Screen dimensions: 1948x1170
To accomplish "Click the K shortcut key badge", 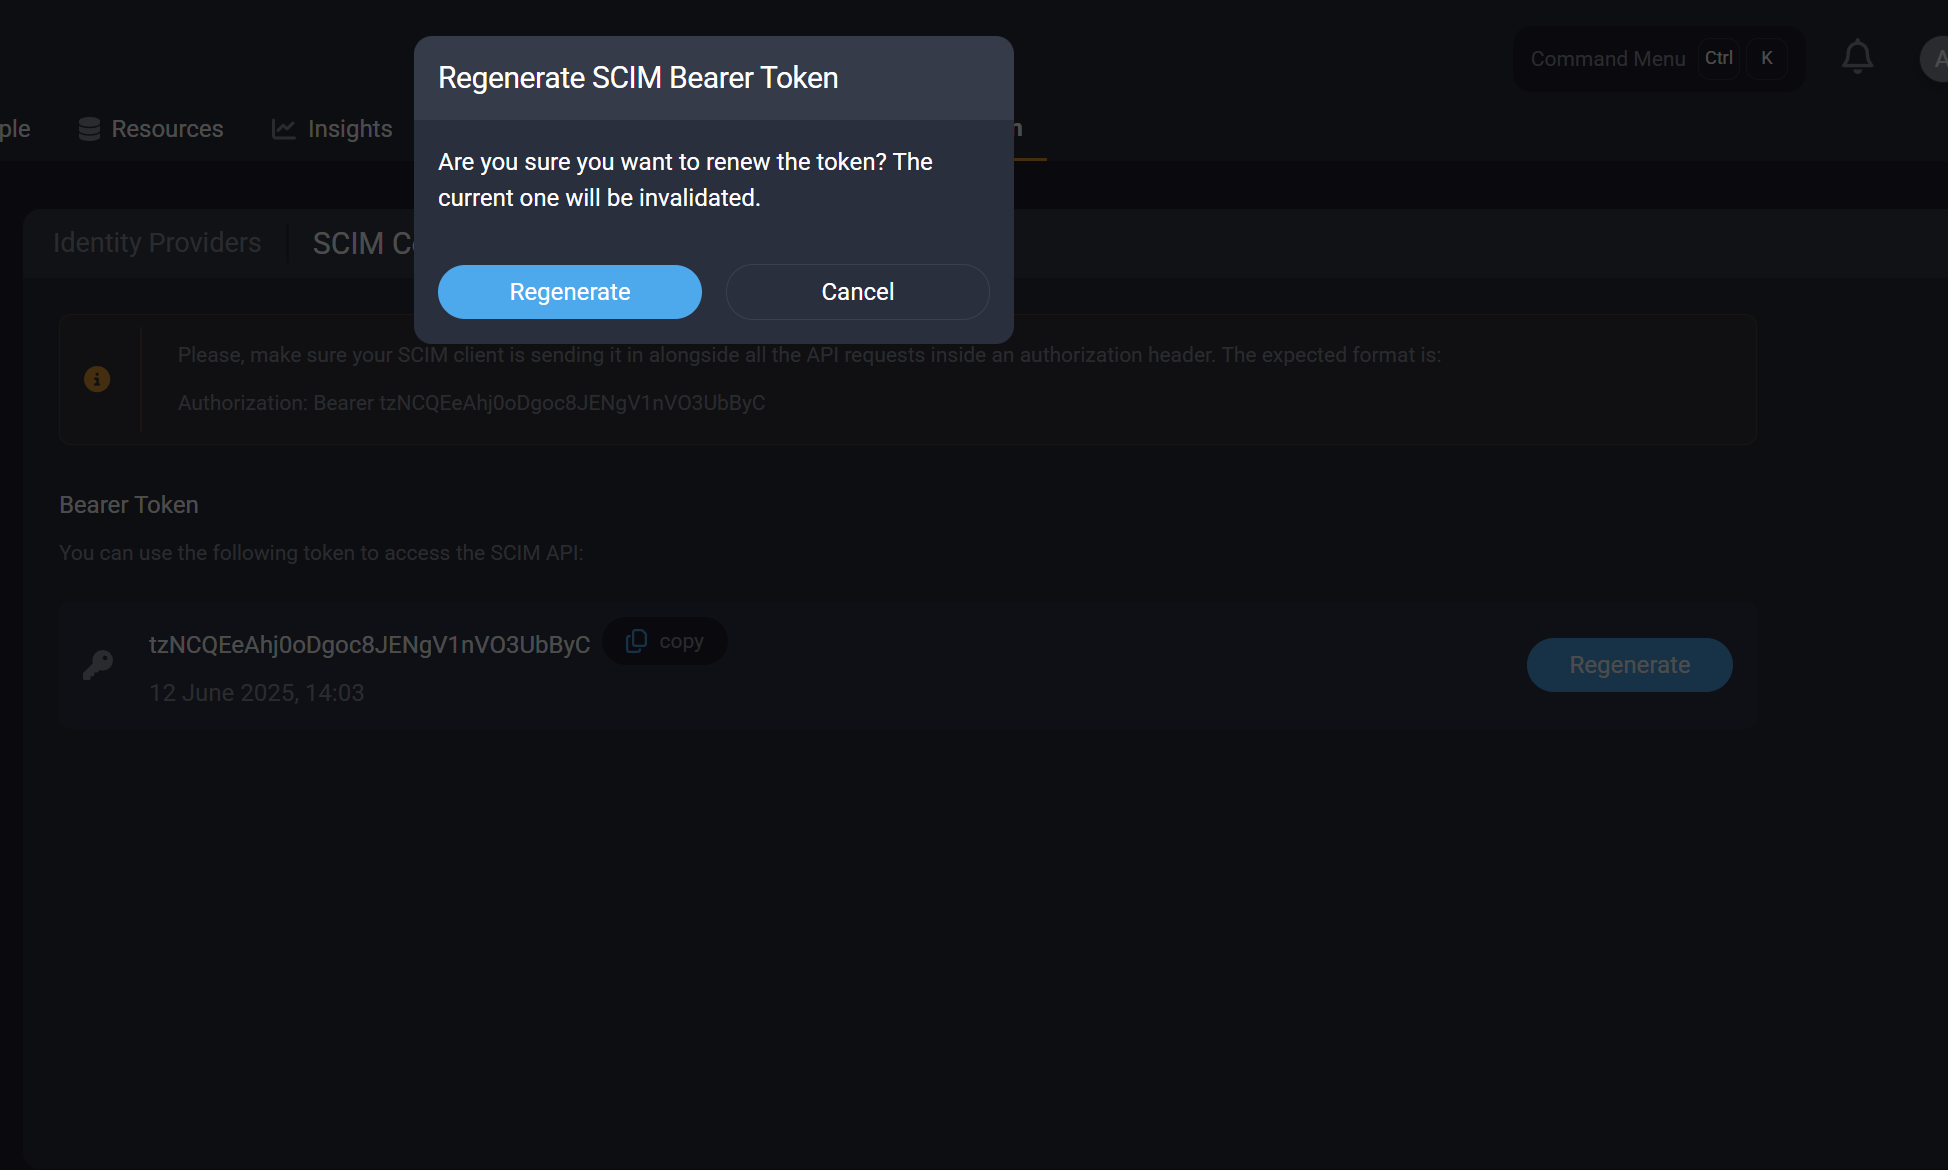I will tap(1766, 58).
